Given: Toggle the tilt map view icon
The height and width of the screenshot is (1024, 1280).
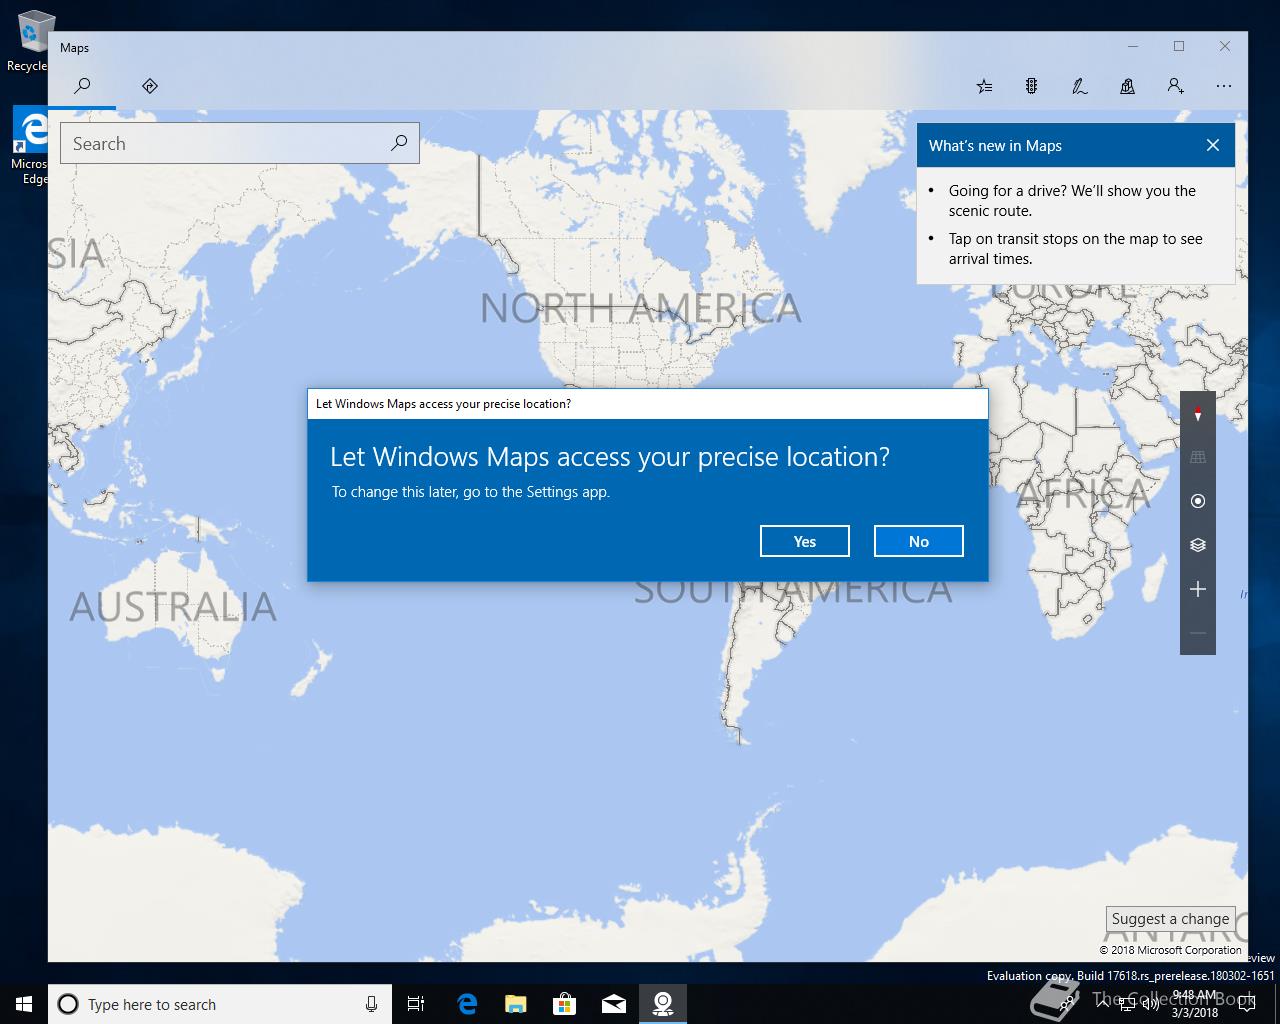Looking at the screenshot, I should pyautogui.click(x=1198, y=457).
